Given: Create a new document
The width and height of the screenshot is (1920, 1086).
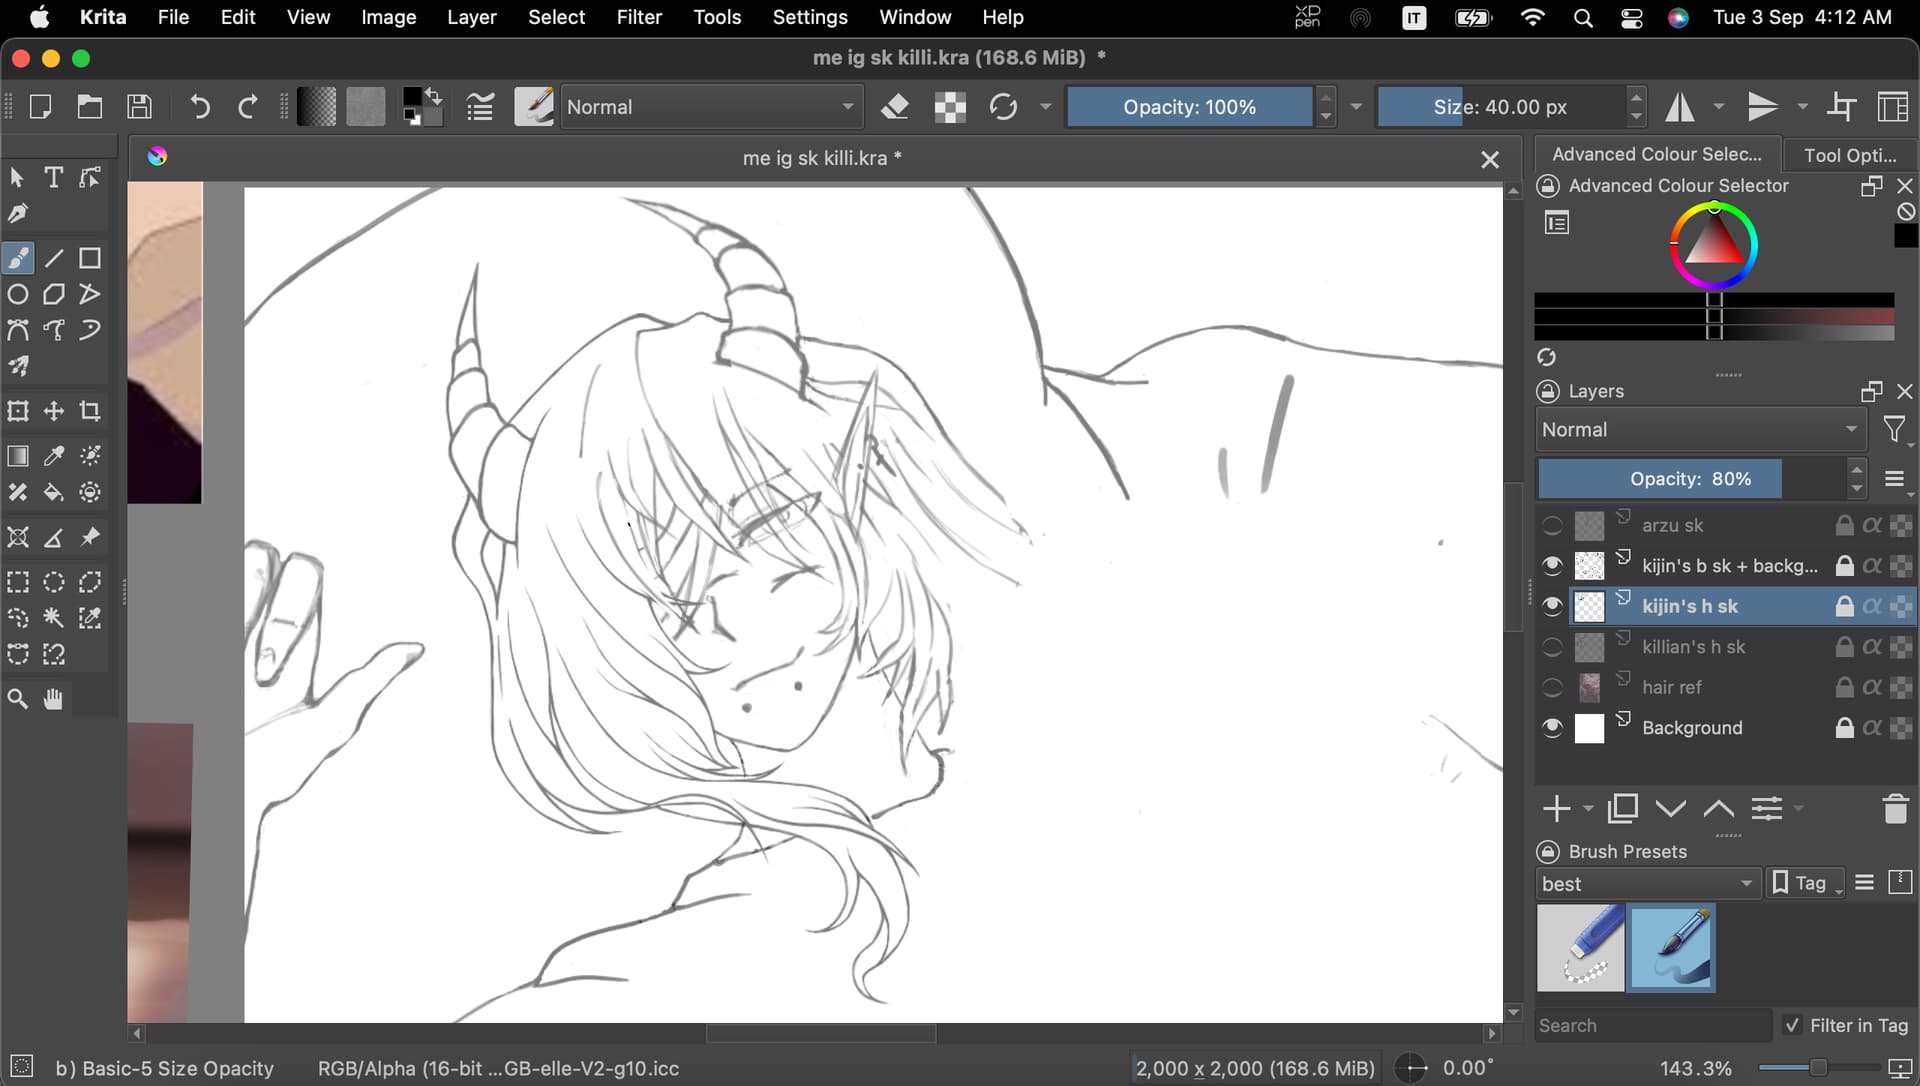Looking at the screenshot, I should click(41, 106).
